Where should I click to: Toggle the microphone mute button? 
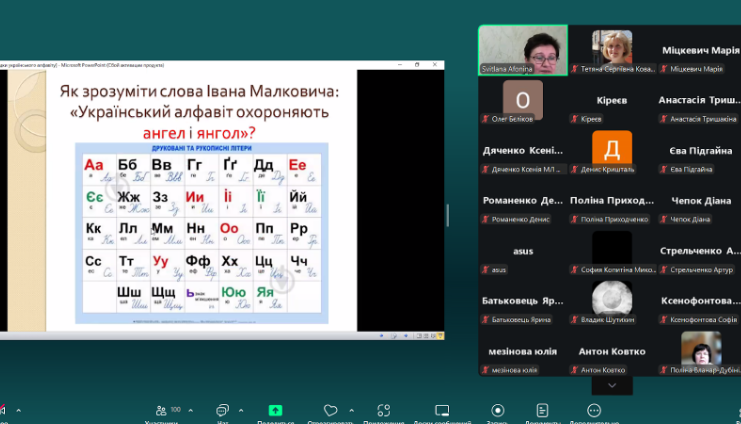tap(3, 410)
